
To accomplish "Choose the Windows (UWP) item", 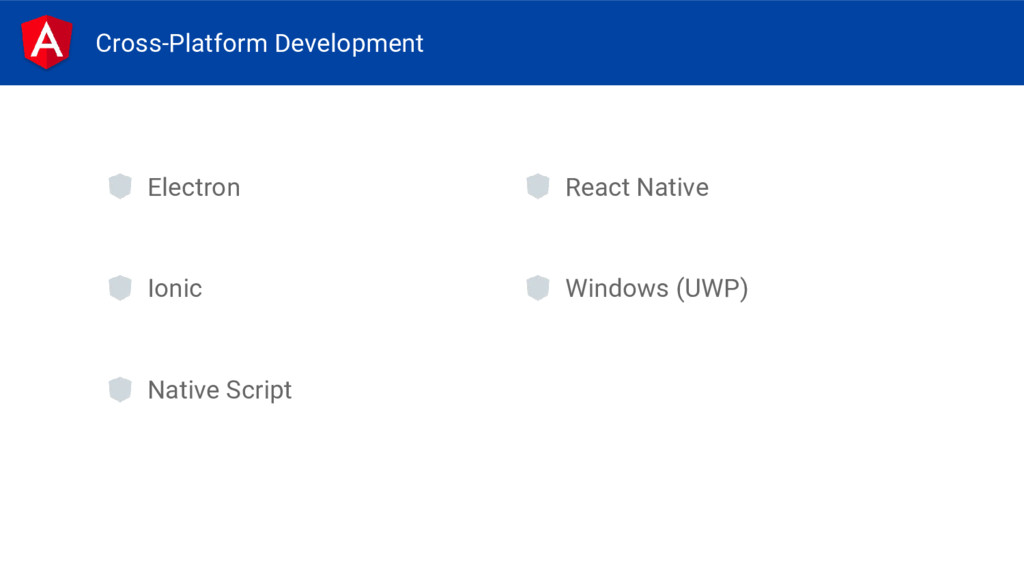I will tap(657, 289).
